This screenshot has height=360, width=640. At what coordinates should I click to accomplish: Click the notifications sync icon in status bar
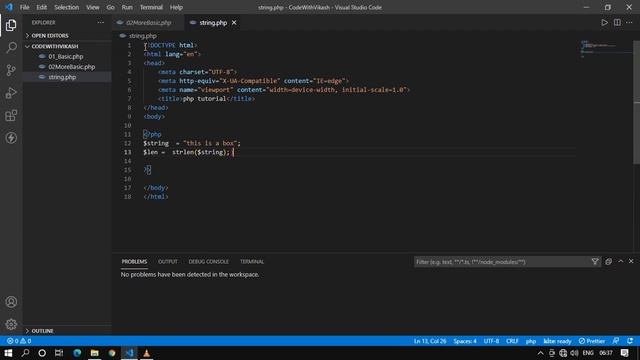[630, 341]
